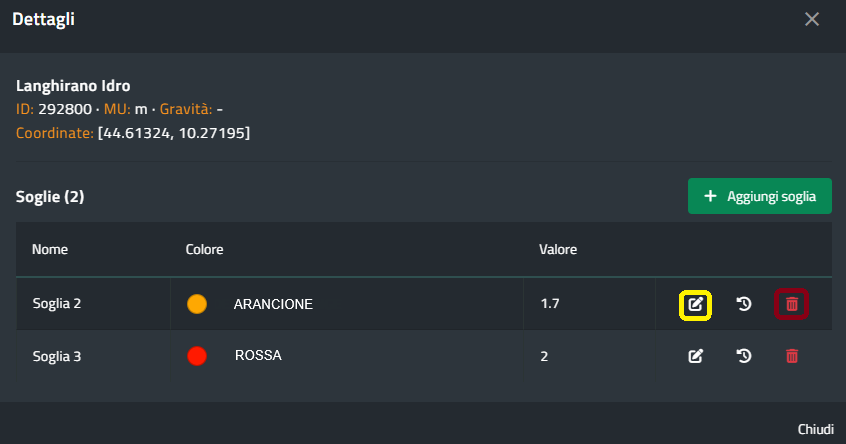The height and width of the screenshot is (444, 846).
Task: Click the ARANCIONE color label
Action: click(273, 304)
